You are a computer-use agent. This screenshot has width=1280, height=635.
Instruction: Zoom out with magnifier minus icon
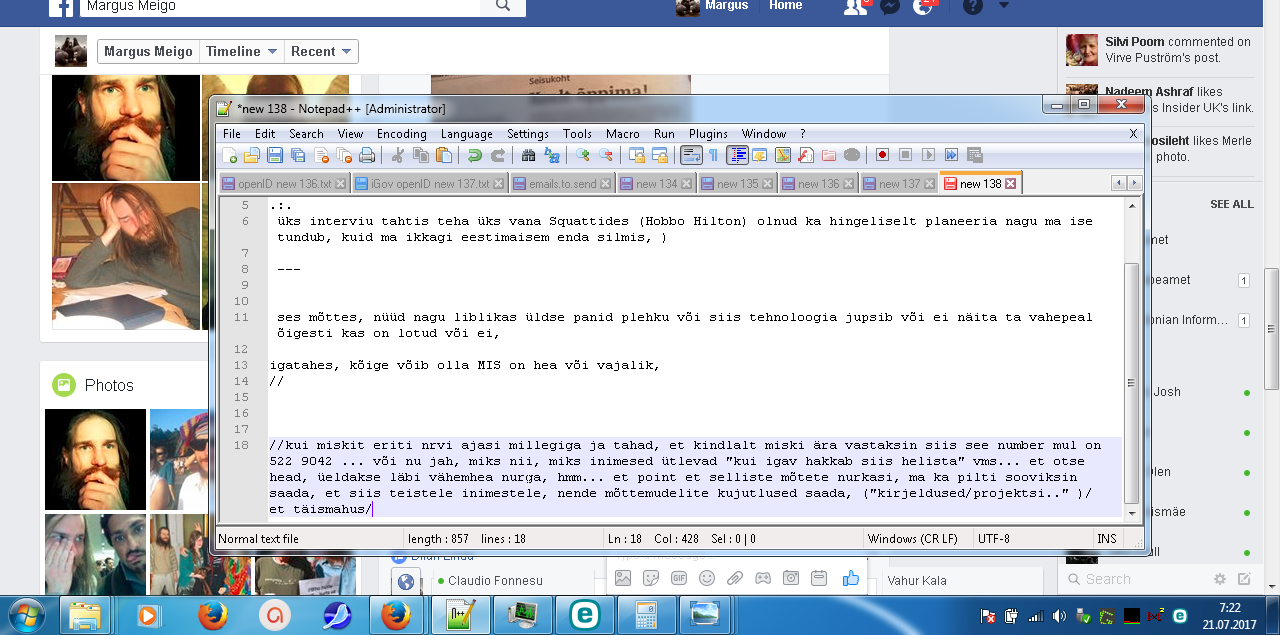click(x=605, y=155)
